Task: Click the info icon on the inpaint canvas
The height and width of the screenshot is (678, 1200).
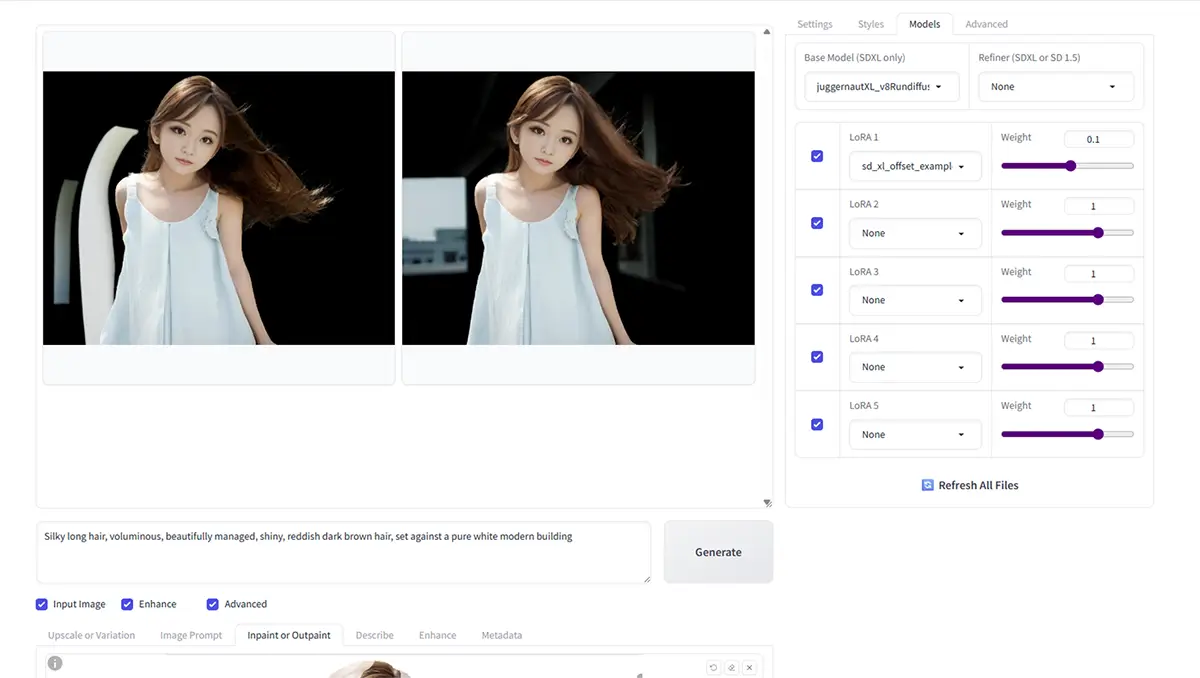Action: pos(55,663)
